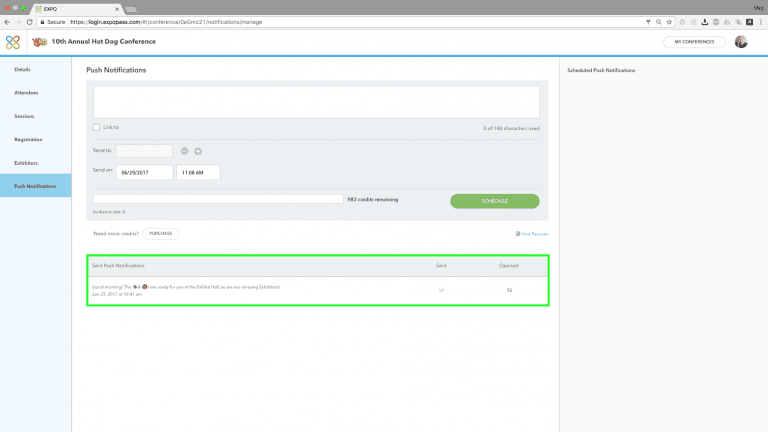This screenshot has height=432, width=768.
Task: Open the Attendees sidebar section
Action: pos(27,93)
